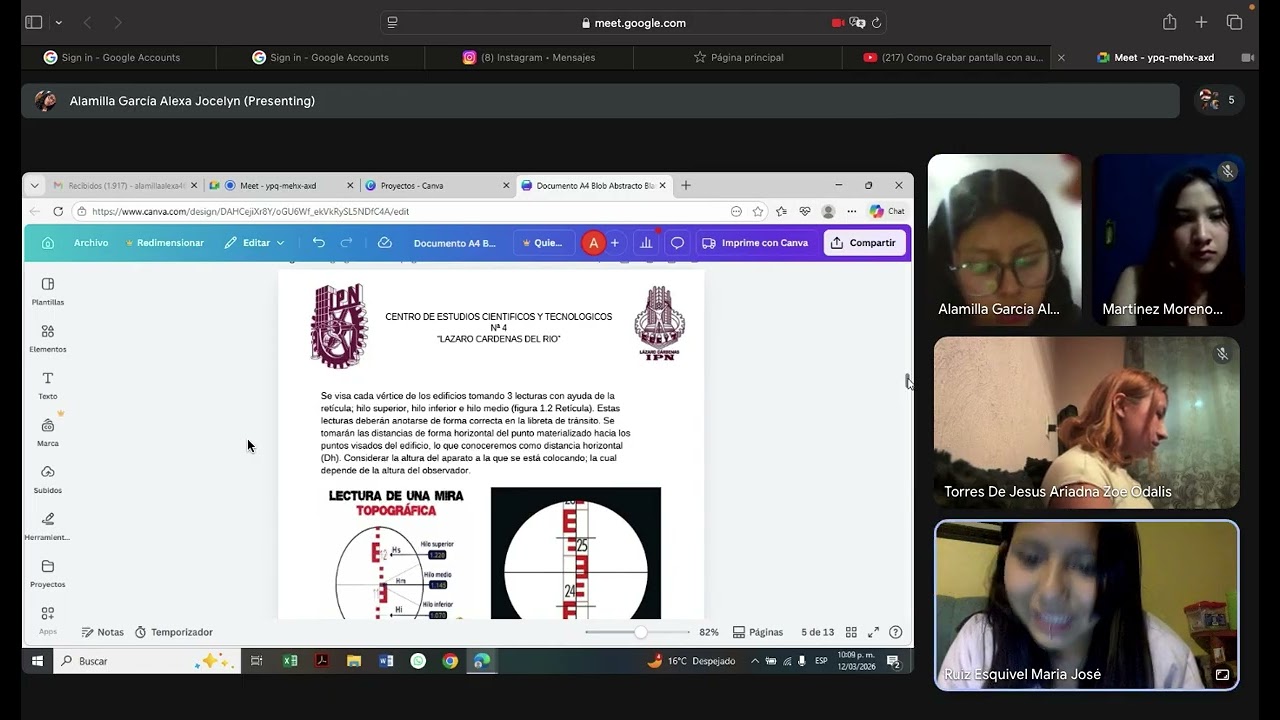Select Ruiz Esquivel Maria José video tile
This screenshot has width=1280, height=720.
1087,605
